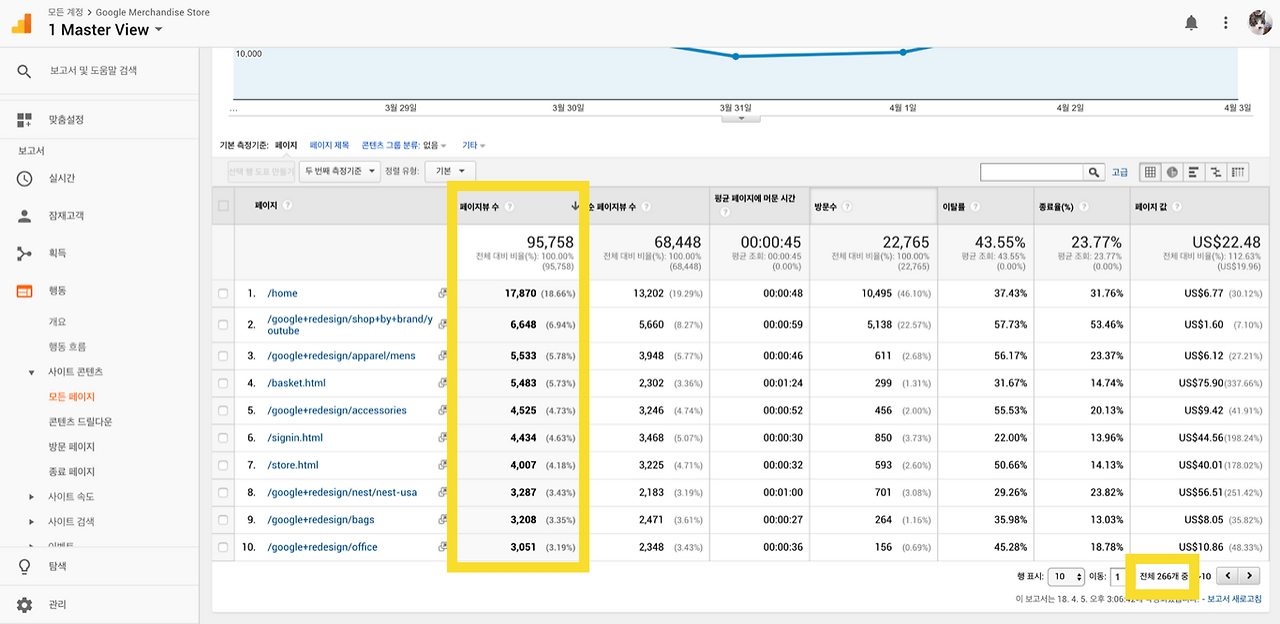Open /signin.html external link icon

442,438
